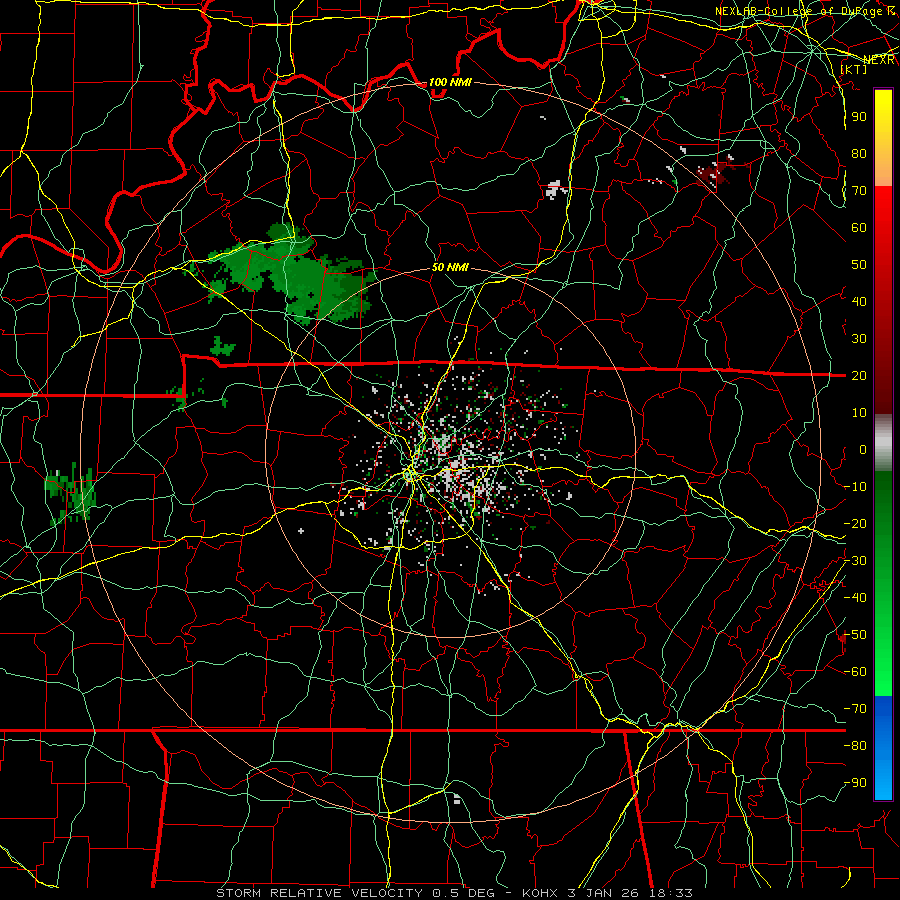Click the gray zero-velocity color bar segment

pyautogui.click(x=883, y=442)
